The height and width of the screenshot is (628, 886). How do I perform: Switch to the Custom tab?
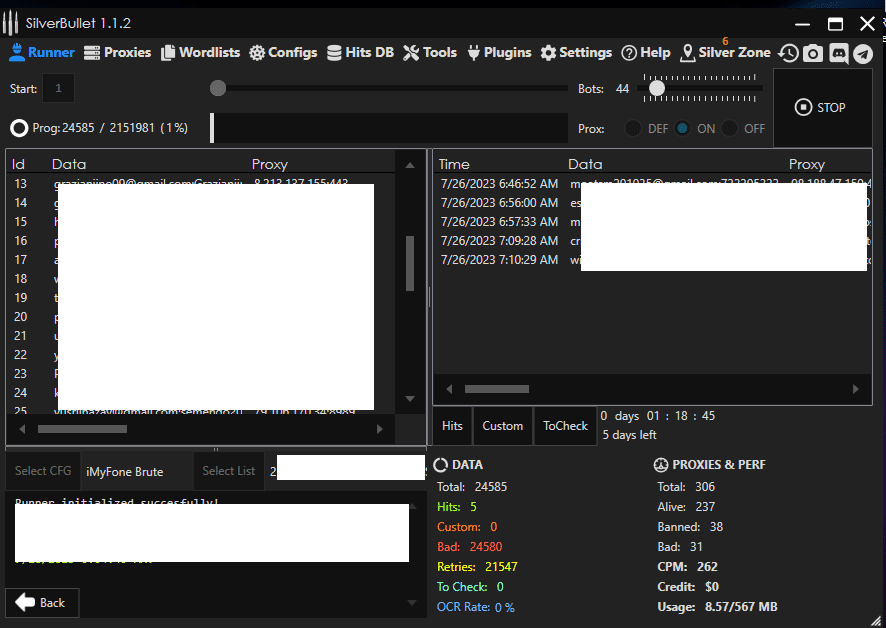[502, 425]
